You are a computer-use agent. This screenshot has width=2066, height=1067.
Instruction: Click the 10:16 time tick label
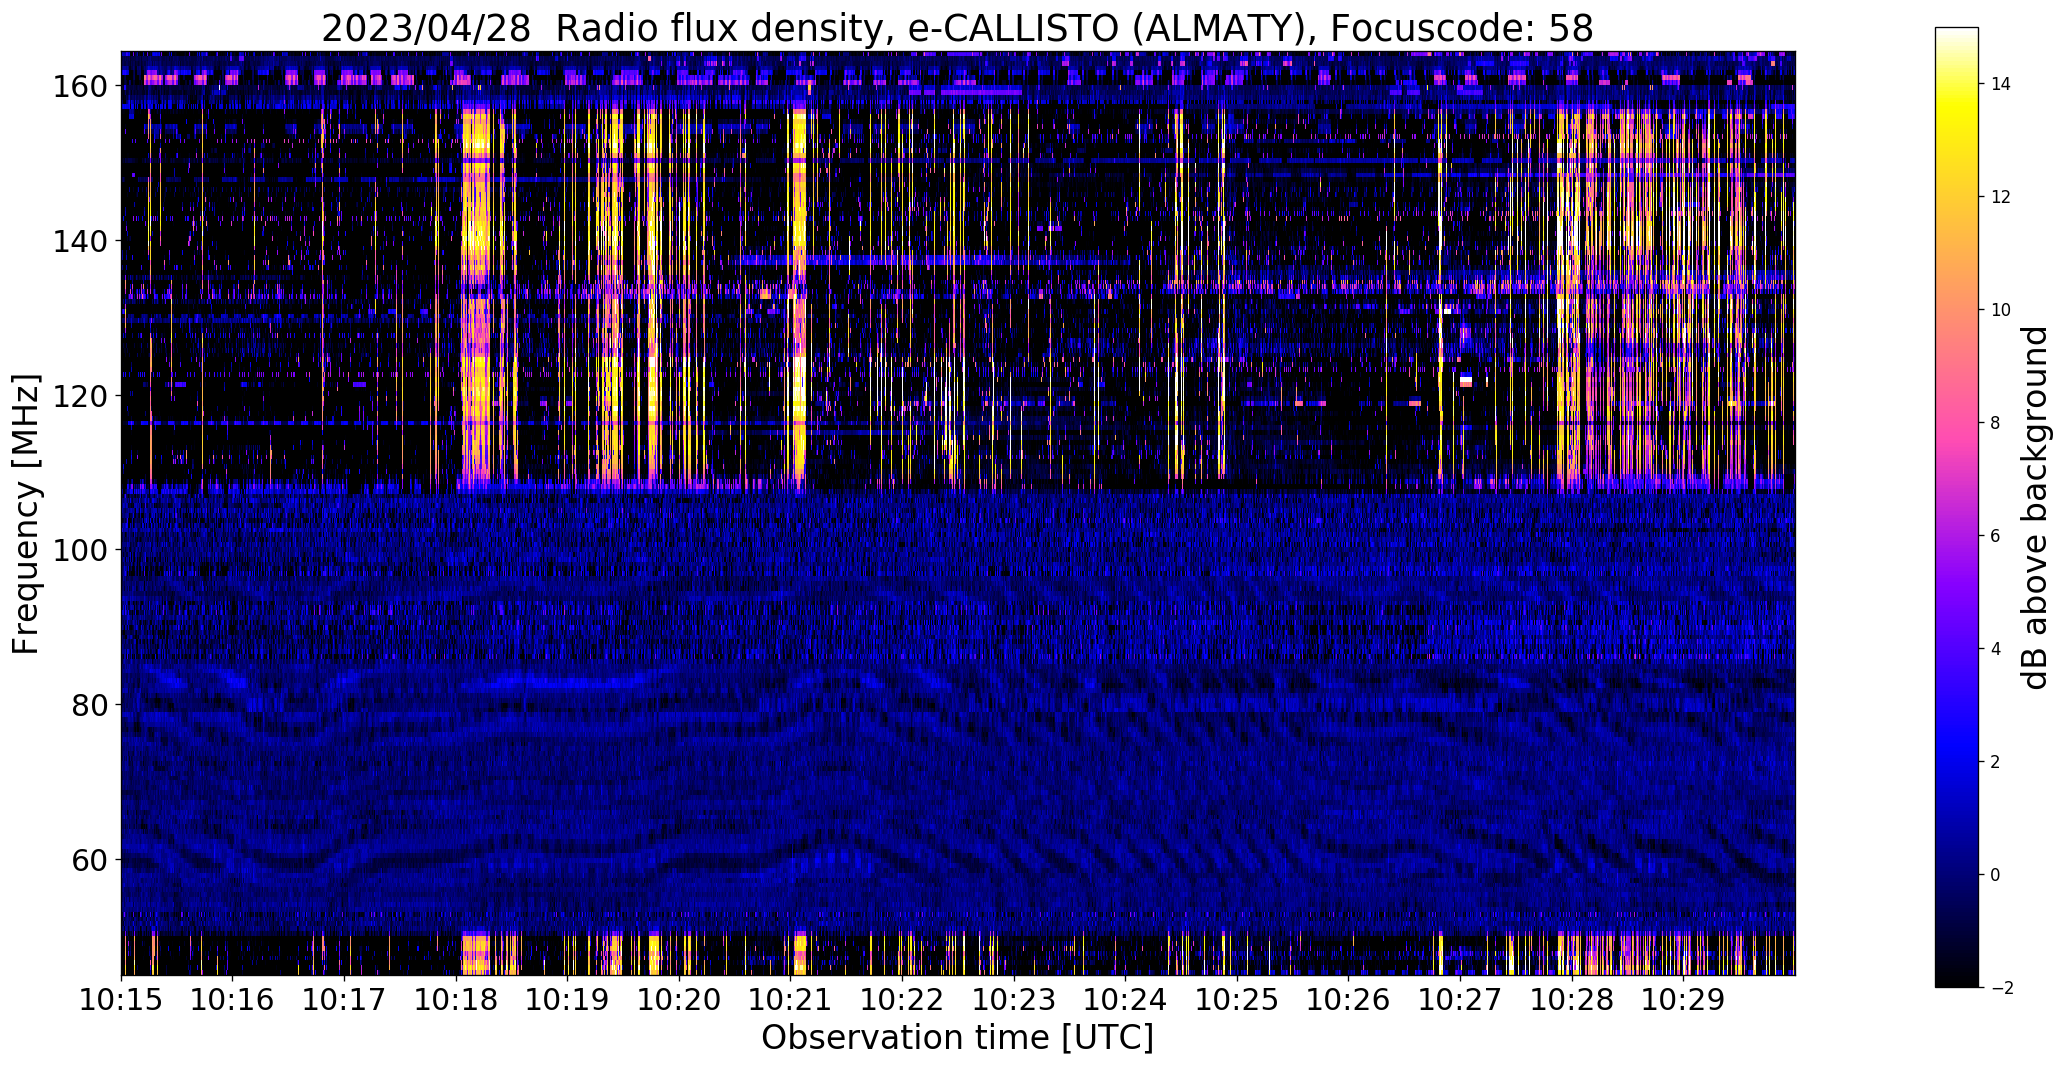(233, 999)
